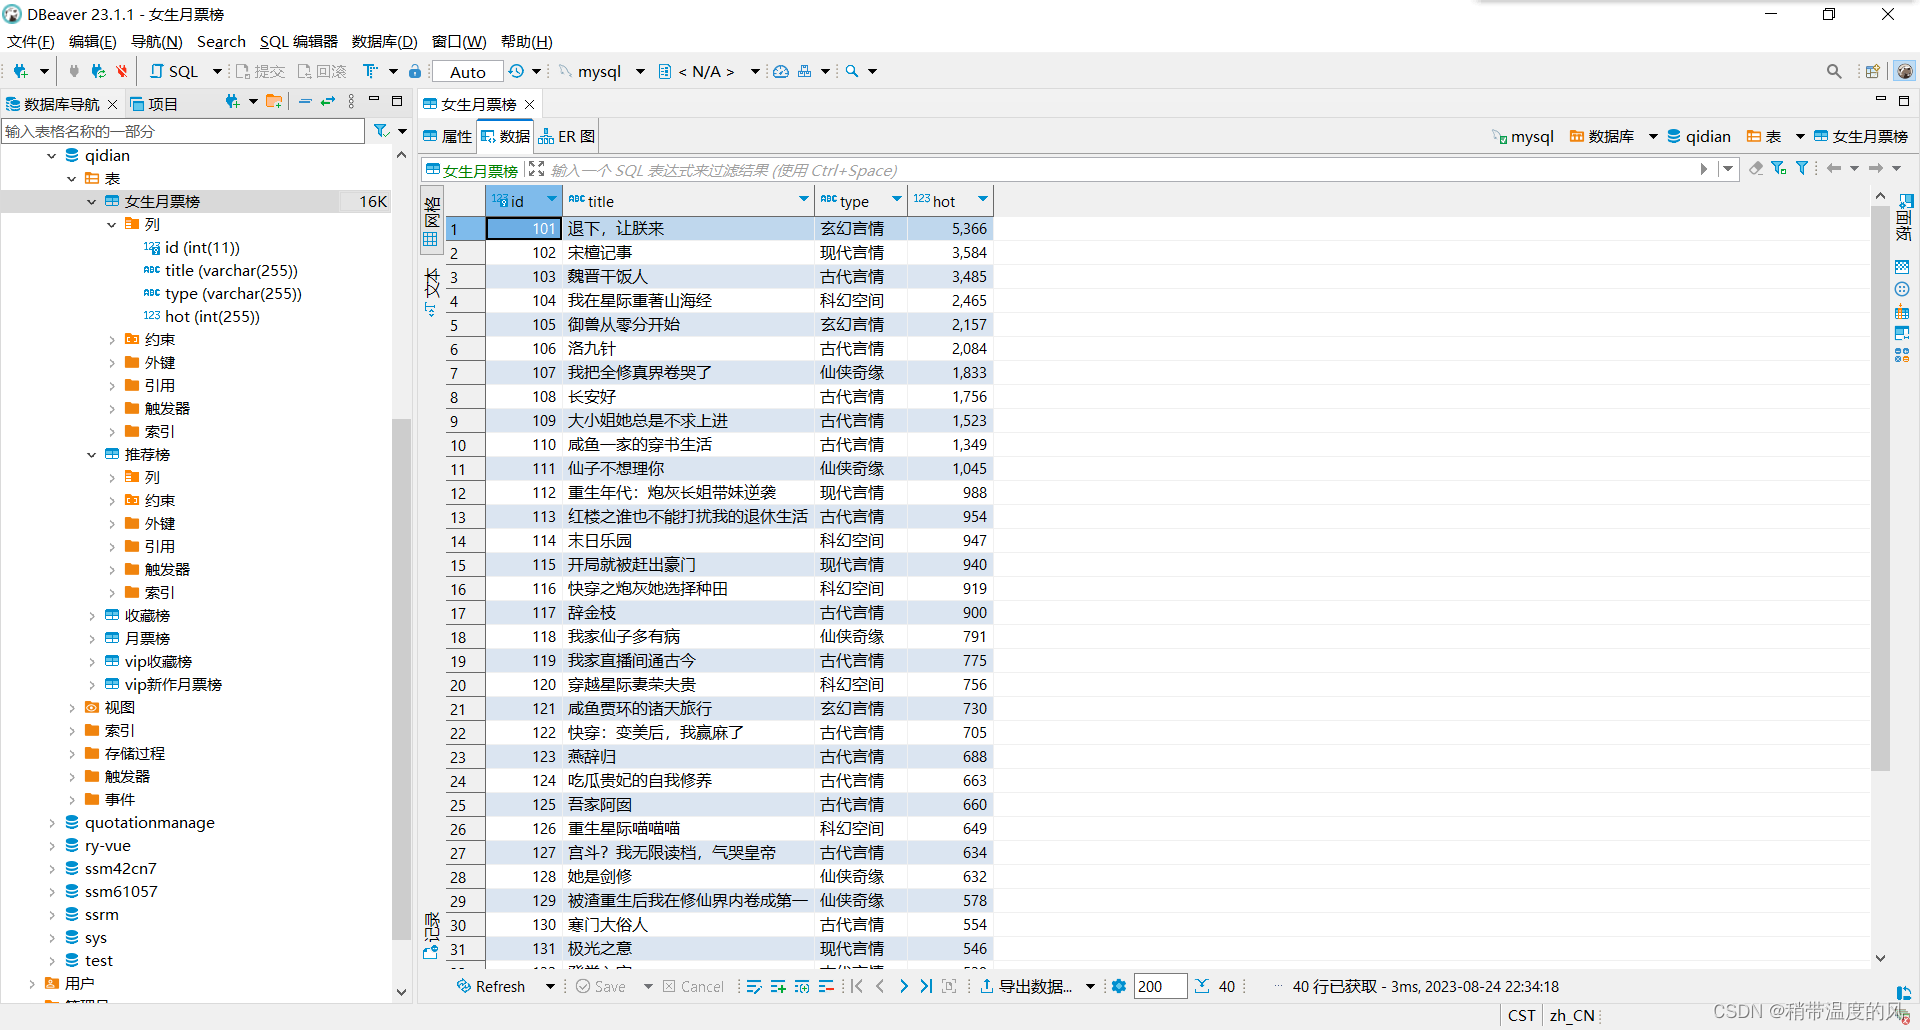Click the gray connect plug icon
The image size is (1920, 1030).
pyautogui.click(x=74, y=71)
